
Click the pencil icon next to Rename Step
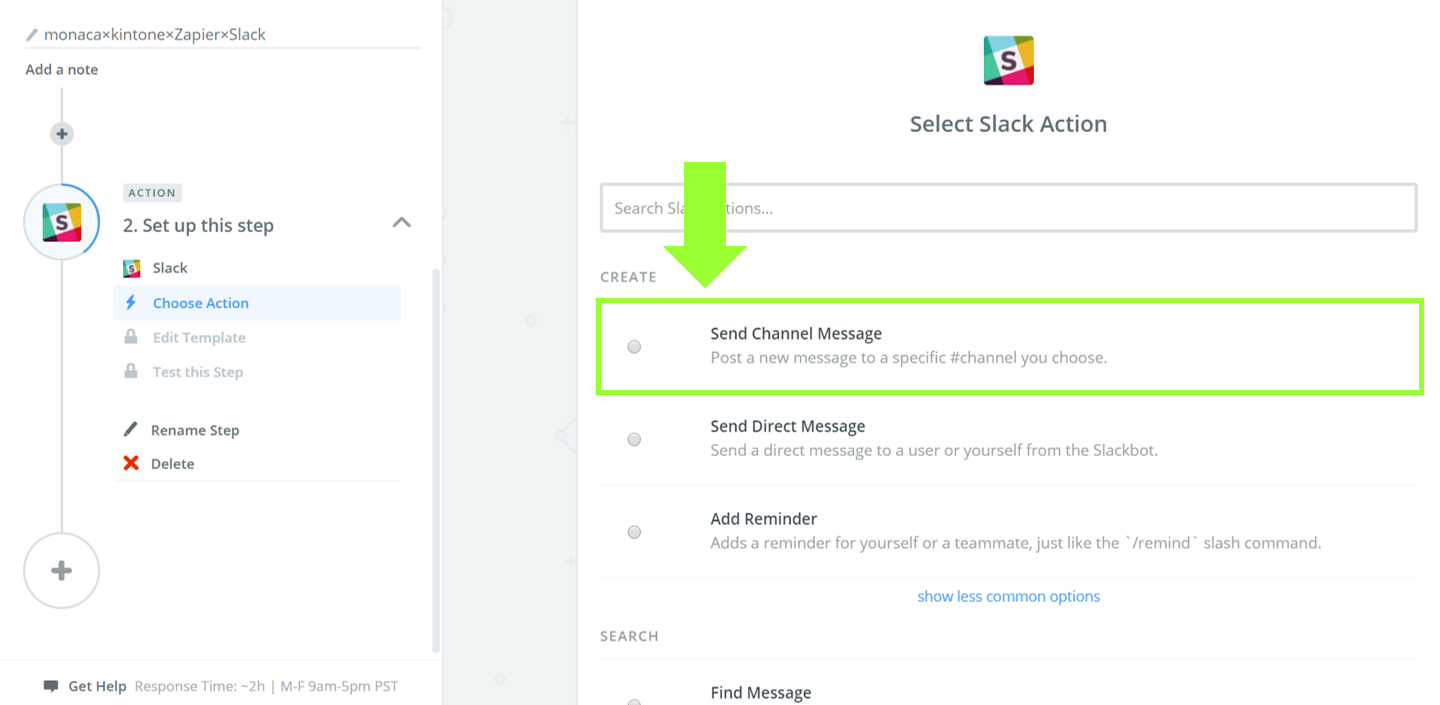[131, 430]
